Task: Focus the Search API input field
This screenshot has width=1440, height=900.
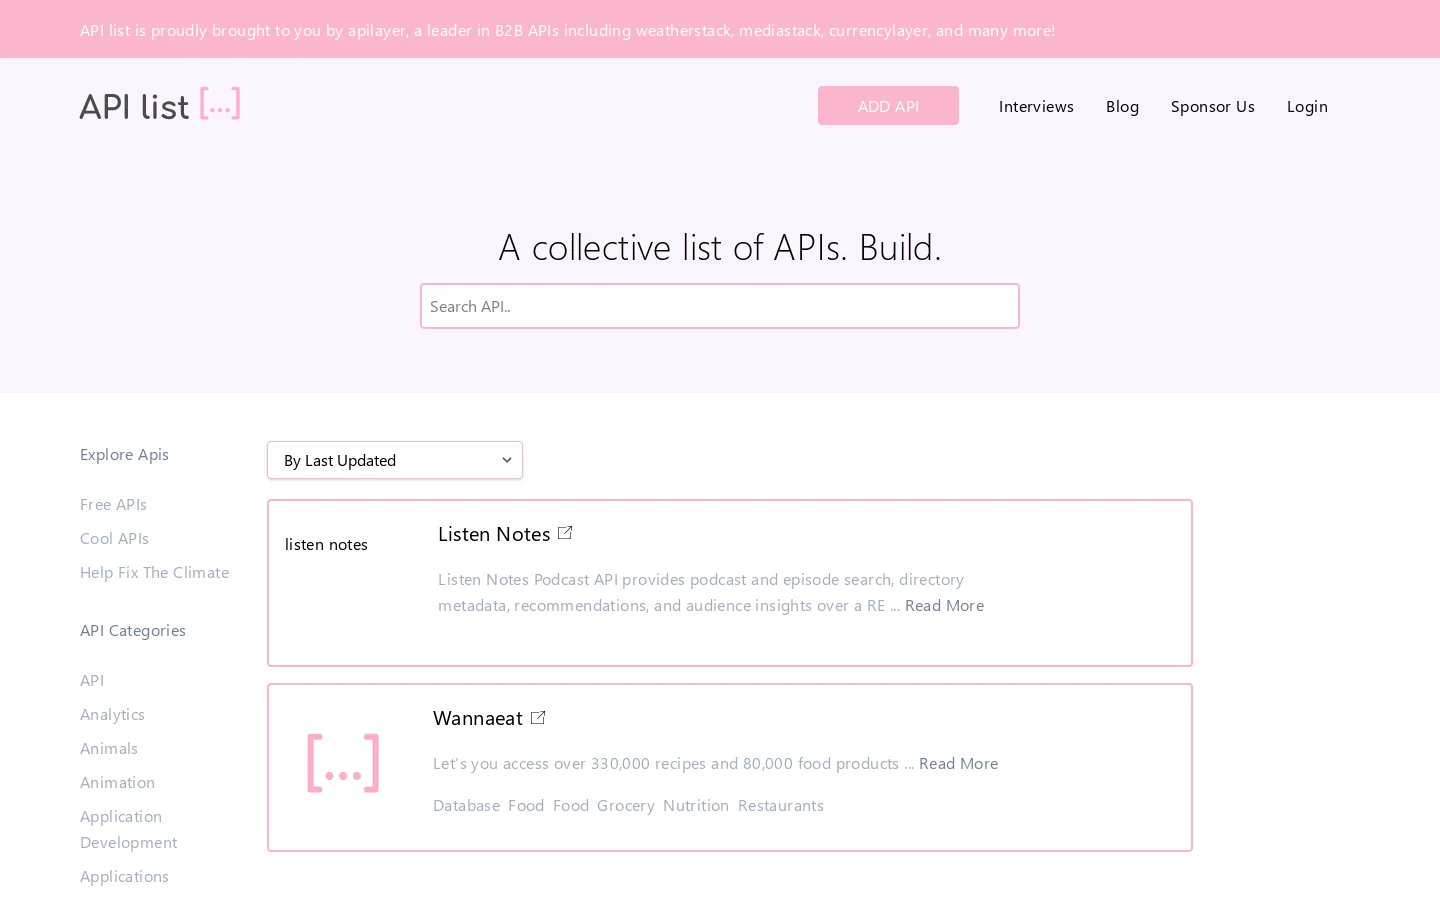Action: (720, 306)
